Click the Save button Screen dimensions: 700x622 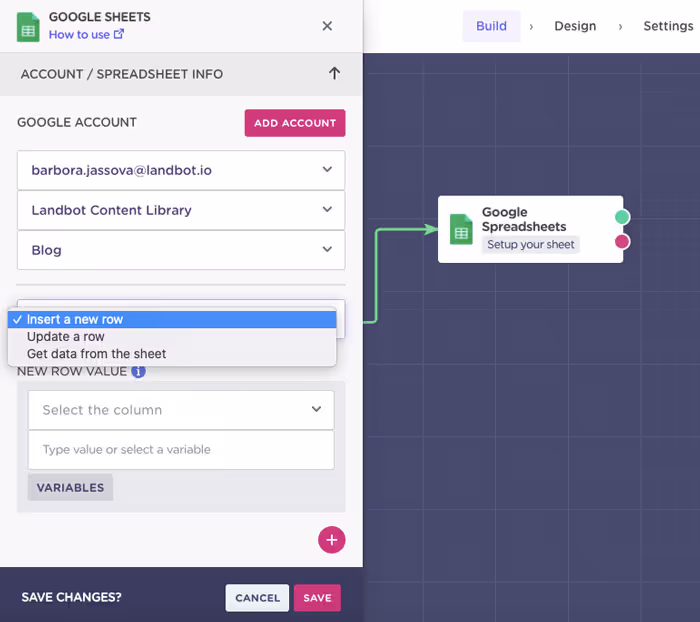click(x=317, y=598)
